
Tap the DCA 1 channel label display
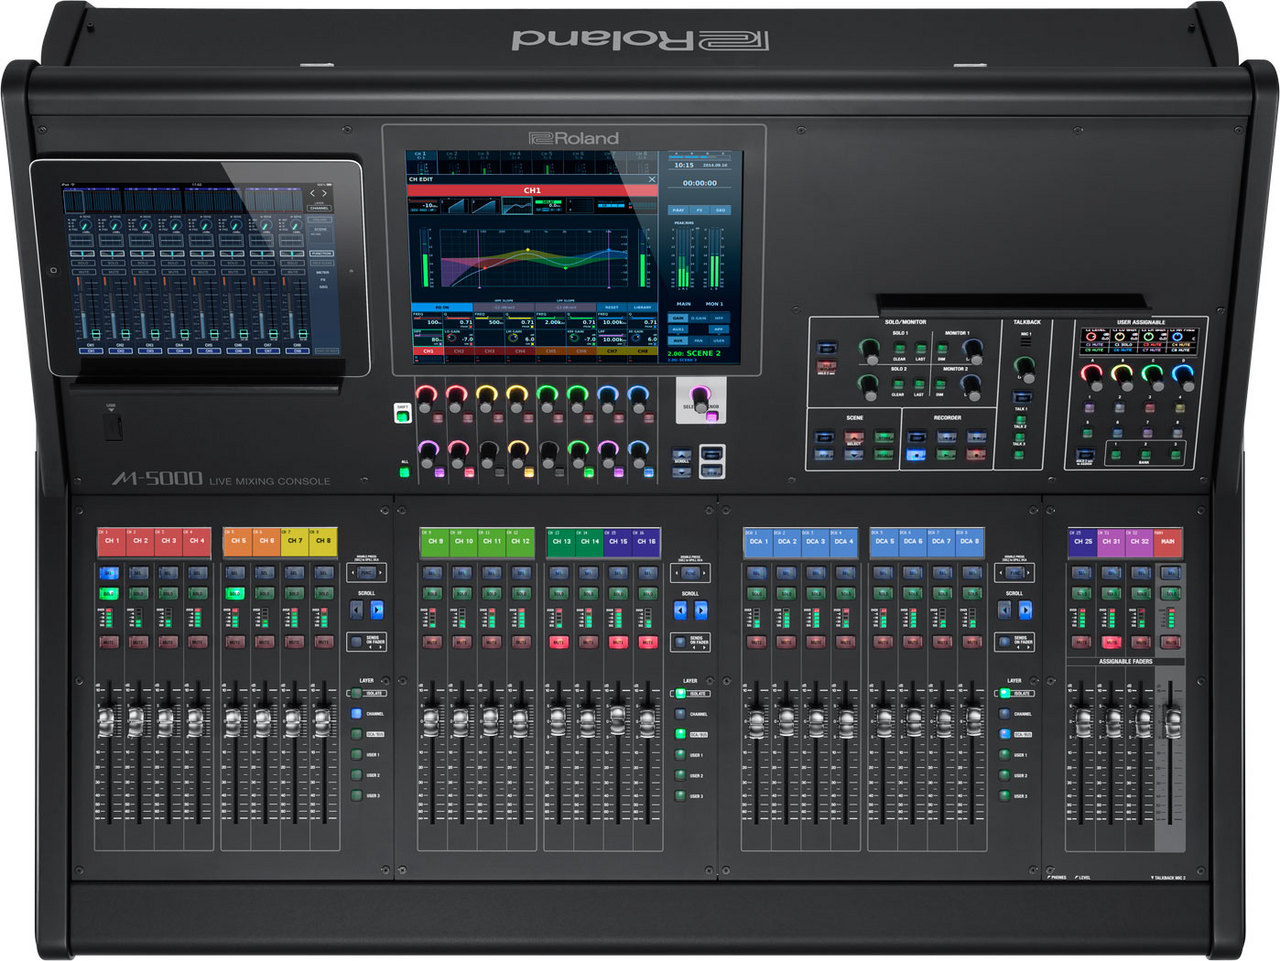[758, 541]
